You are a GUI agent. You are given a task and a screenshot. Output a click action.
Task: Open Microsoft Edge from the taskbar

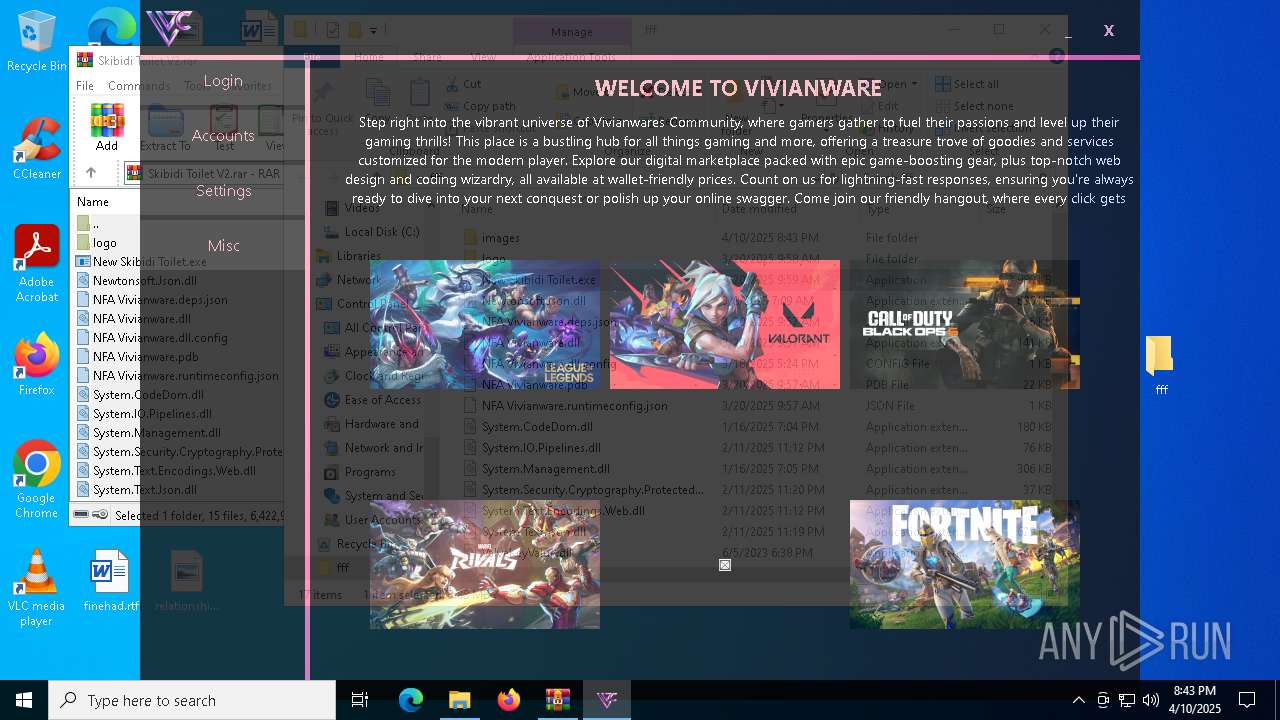point(411,700)
